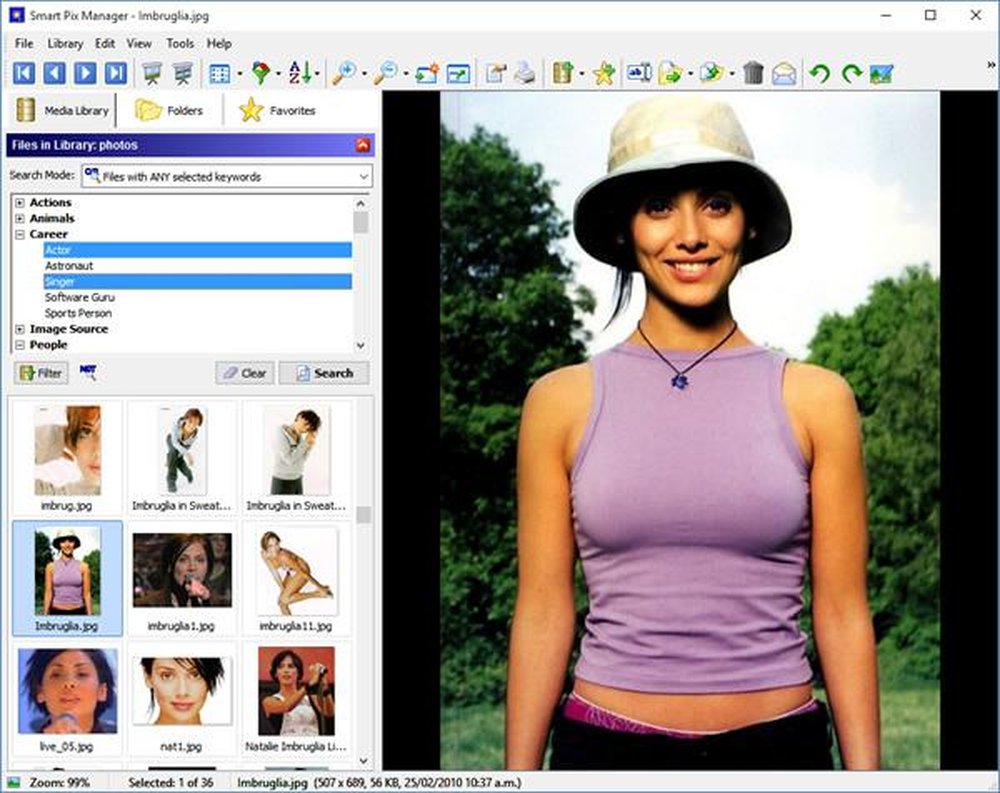Select the nat1.jpg thumbnail
Viewport: 1000px width, 793px height.
pos(181,689)
